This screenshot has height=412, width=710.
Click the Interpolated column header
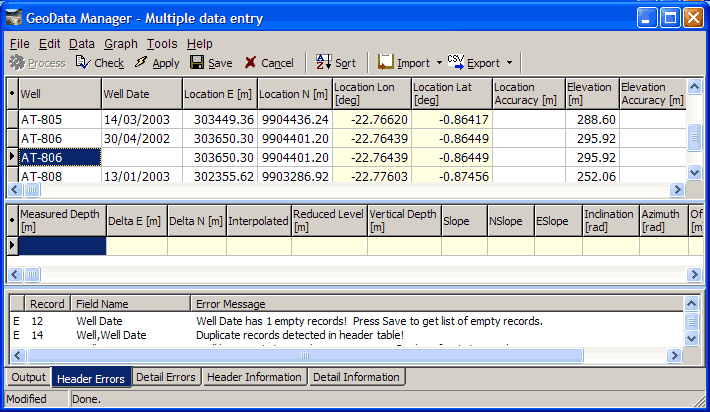[259, 220]
